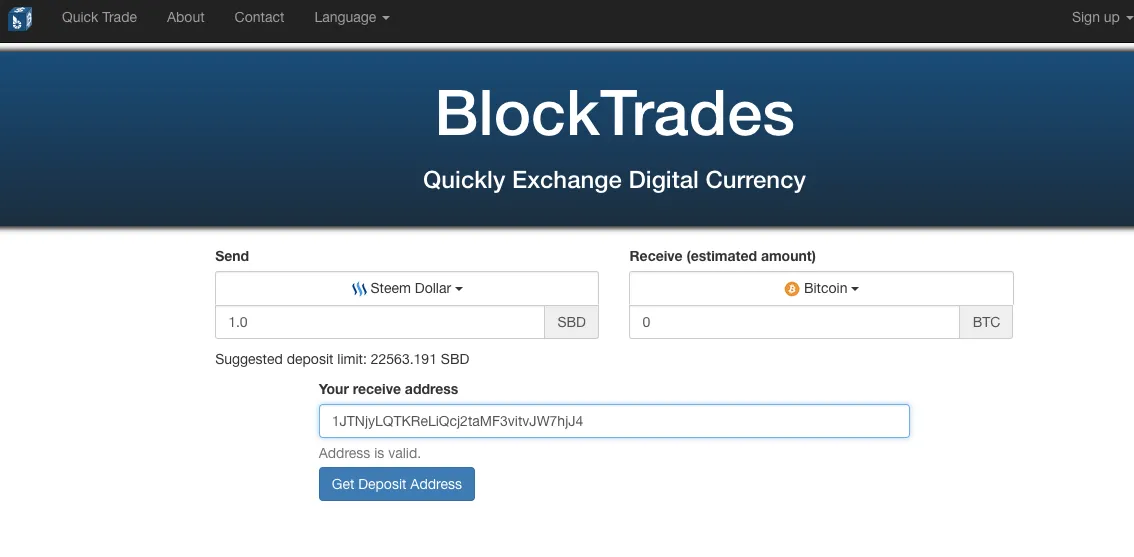Click the BlockTrades cube logo icon
This screenshot has height=557, width=1134.
[20, 17]
